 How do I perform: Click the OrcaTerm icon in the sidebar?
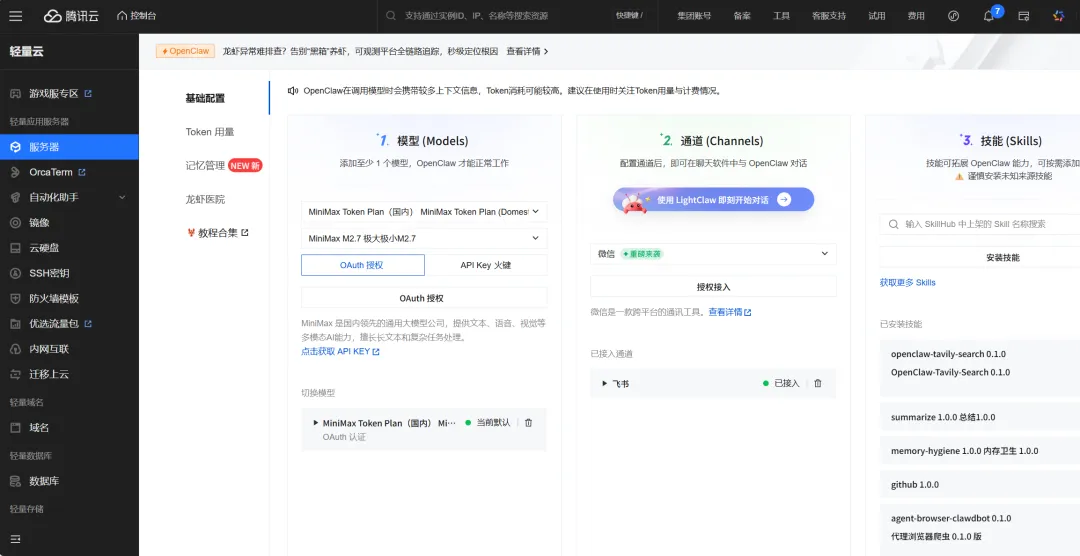pos(15,172)
